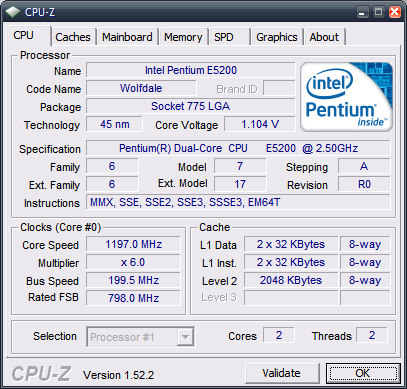Open the About tab
This screenshot has height=389, width=407.
click(x=324, y=37)
